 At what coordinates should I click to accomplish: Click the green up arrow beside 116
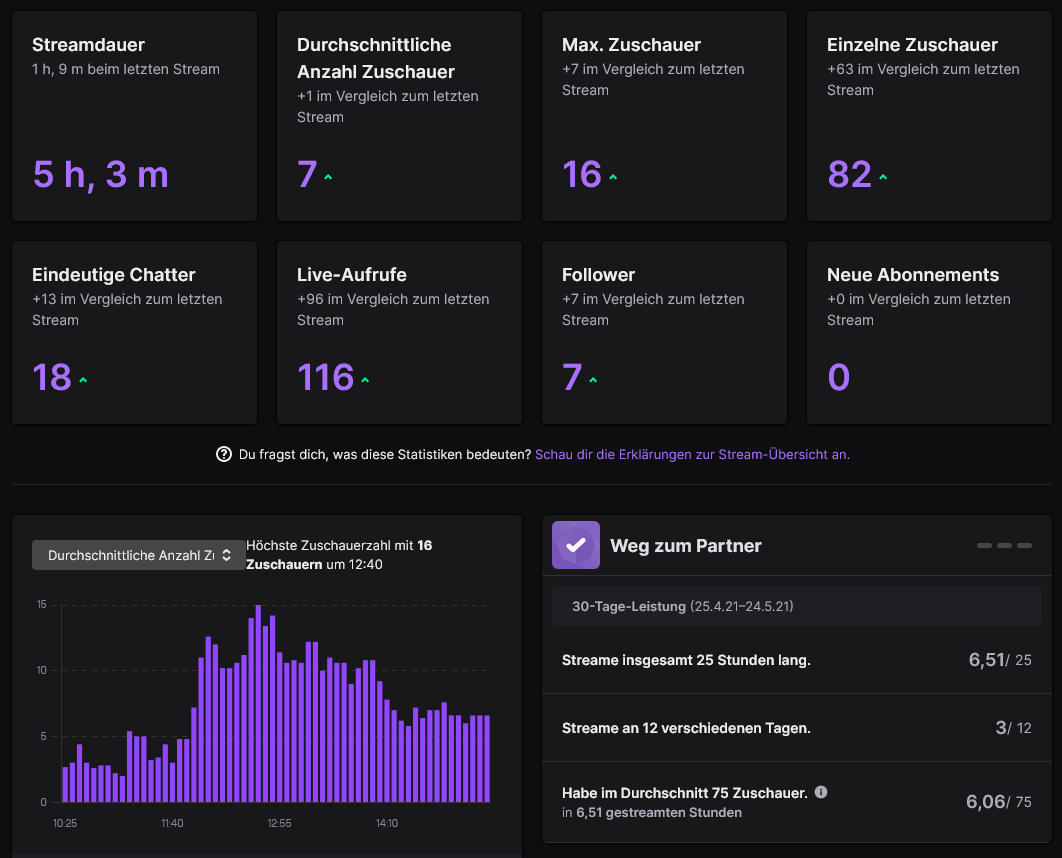(x=365, y=381)
